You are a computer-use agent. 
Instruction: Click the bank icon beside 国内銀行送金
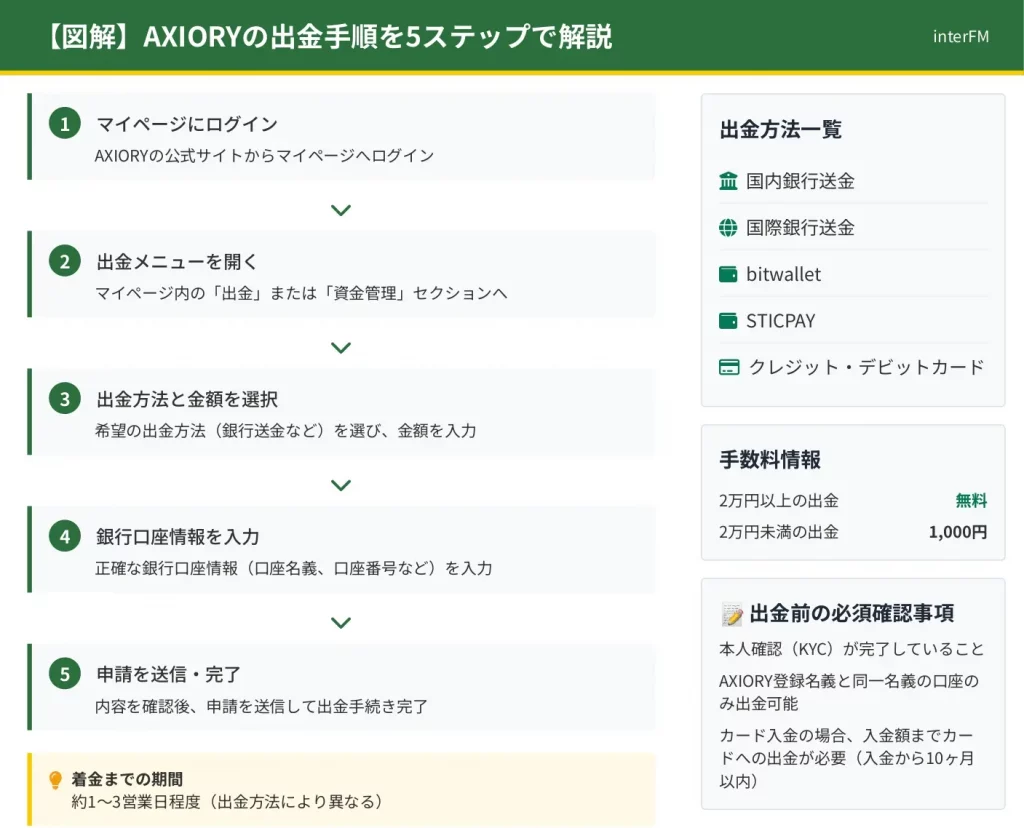point(728,181)
